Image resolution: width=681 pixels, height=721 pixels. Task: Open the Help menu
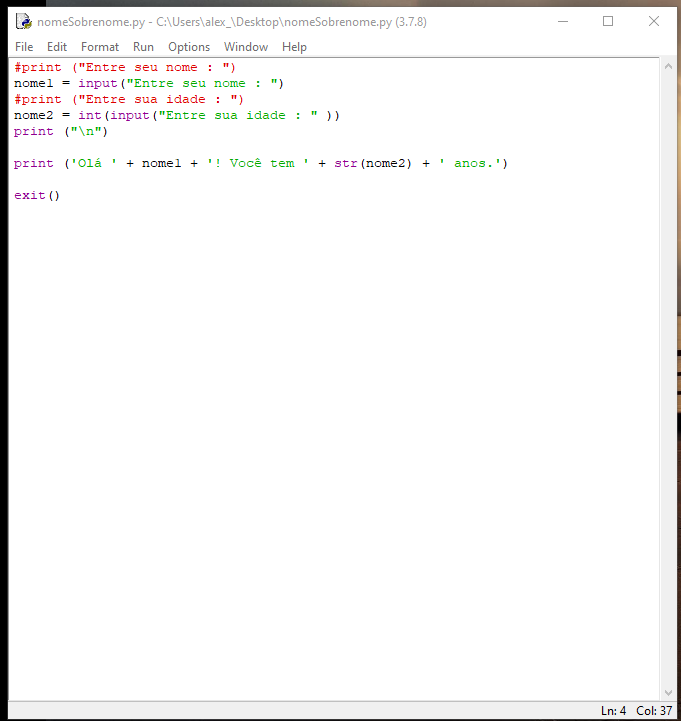coord(294,47)
